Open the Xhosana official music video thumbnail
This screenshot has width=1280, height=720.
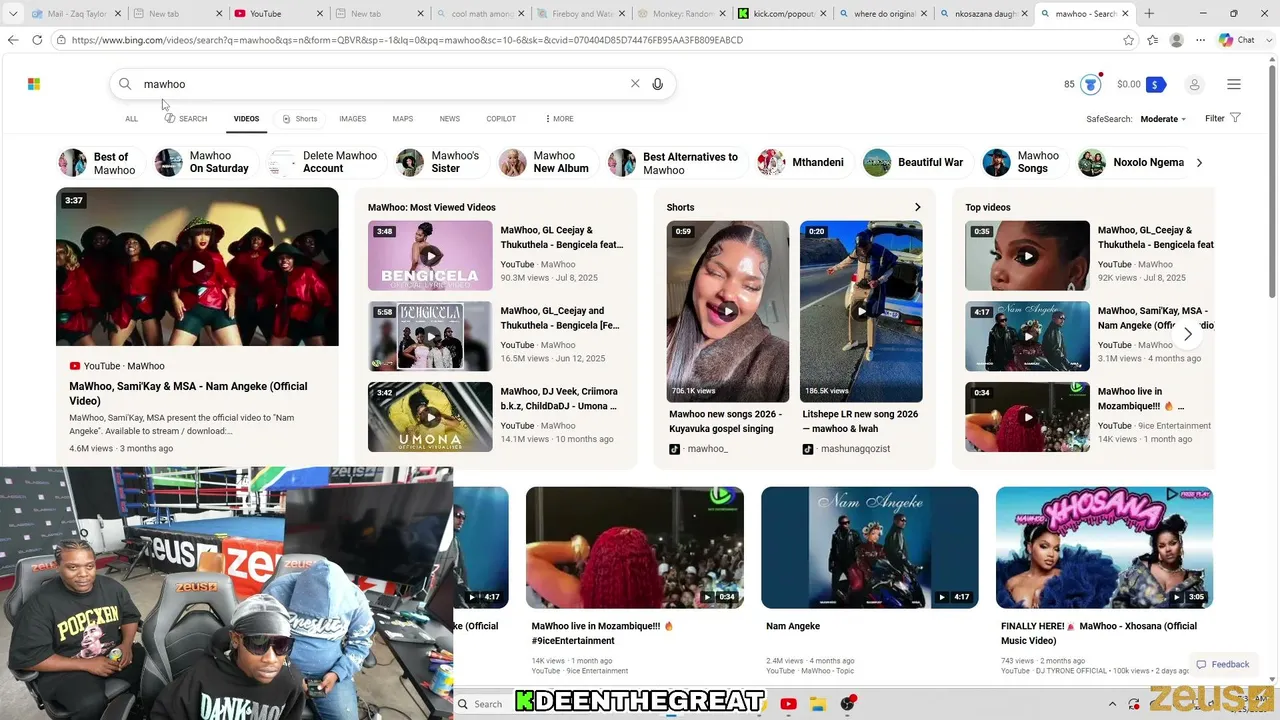coord(1104,547)
